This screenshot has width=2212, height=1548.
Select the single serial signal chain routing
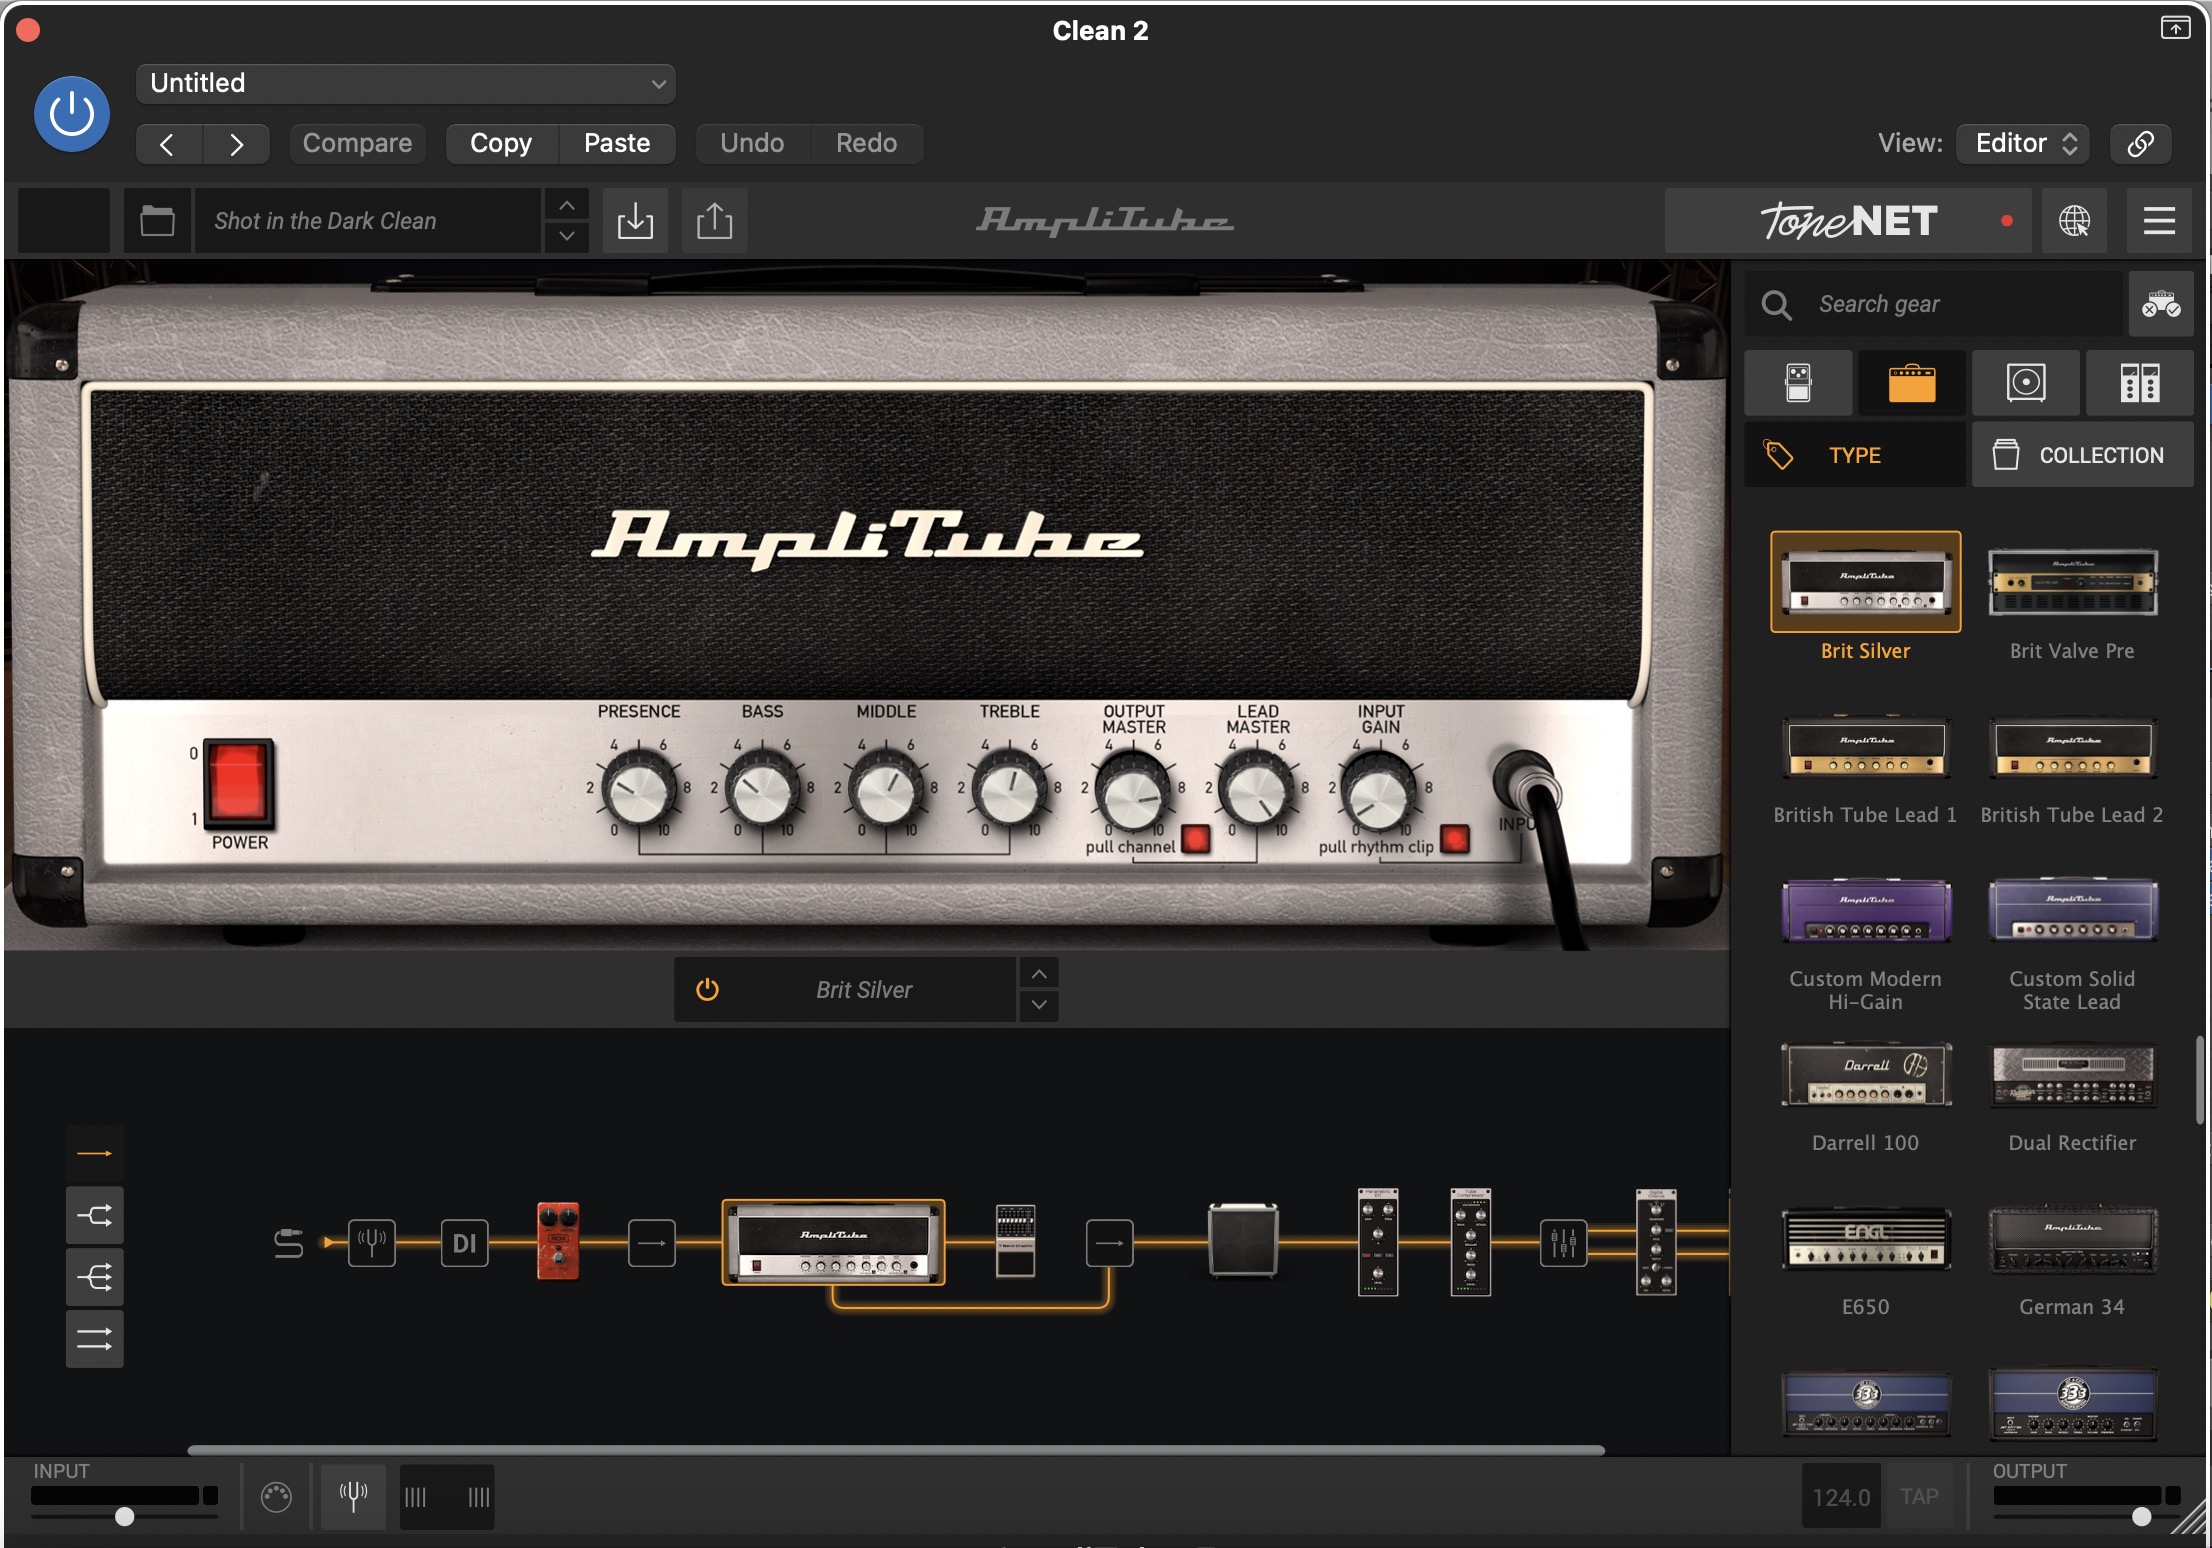(95, 1154)
